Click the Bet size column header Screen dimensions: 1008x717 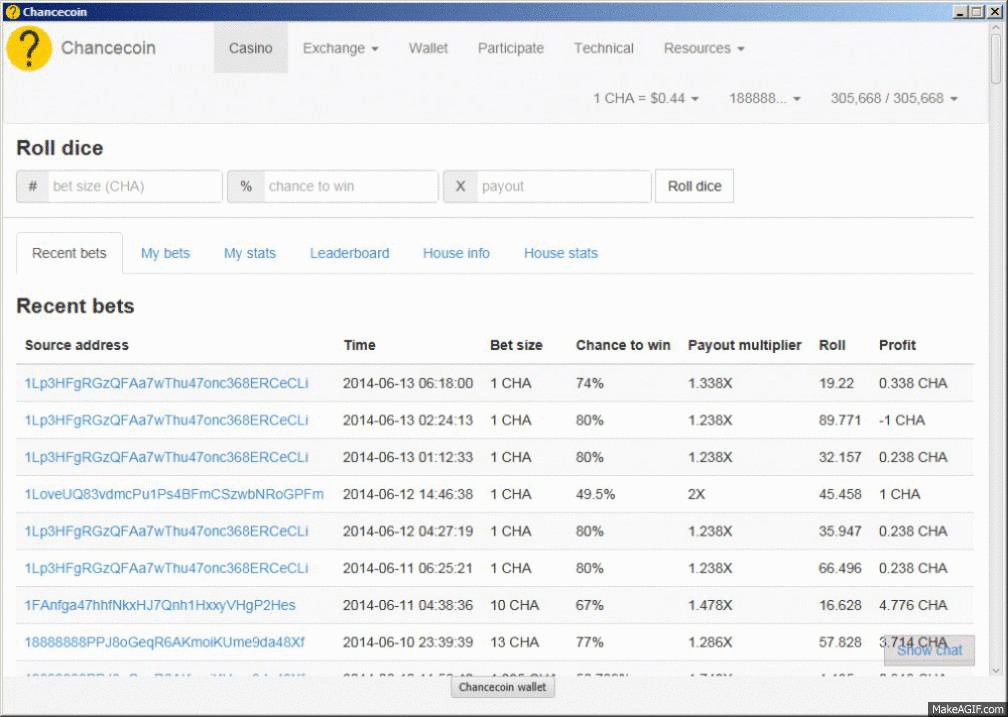(516, 345)
